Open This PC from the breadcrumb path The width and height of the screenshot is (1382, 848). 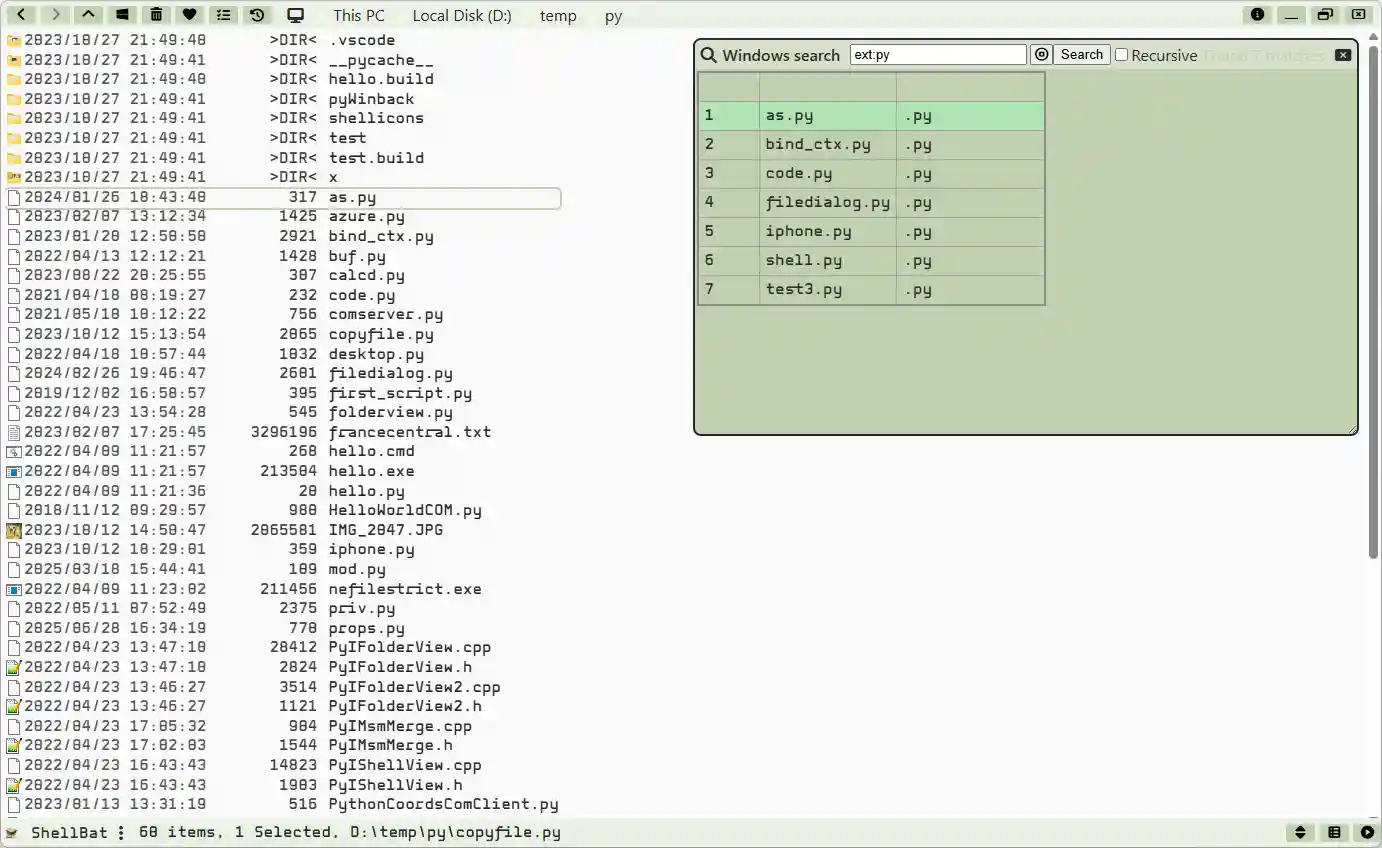click(358, 15)
